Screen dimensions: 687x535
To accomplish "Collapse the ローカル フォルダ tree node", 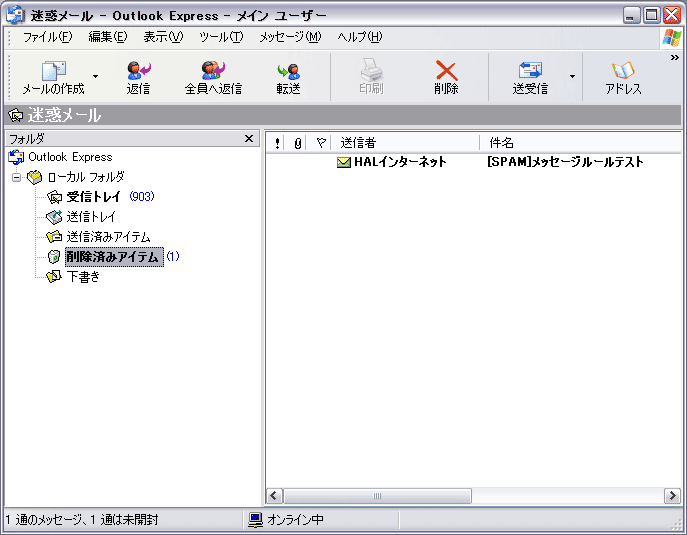I will (17, 177).
